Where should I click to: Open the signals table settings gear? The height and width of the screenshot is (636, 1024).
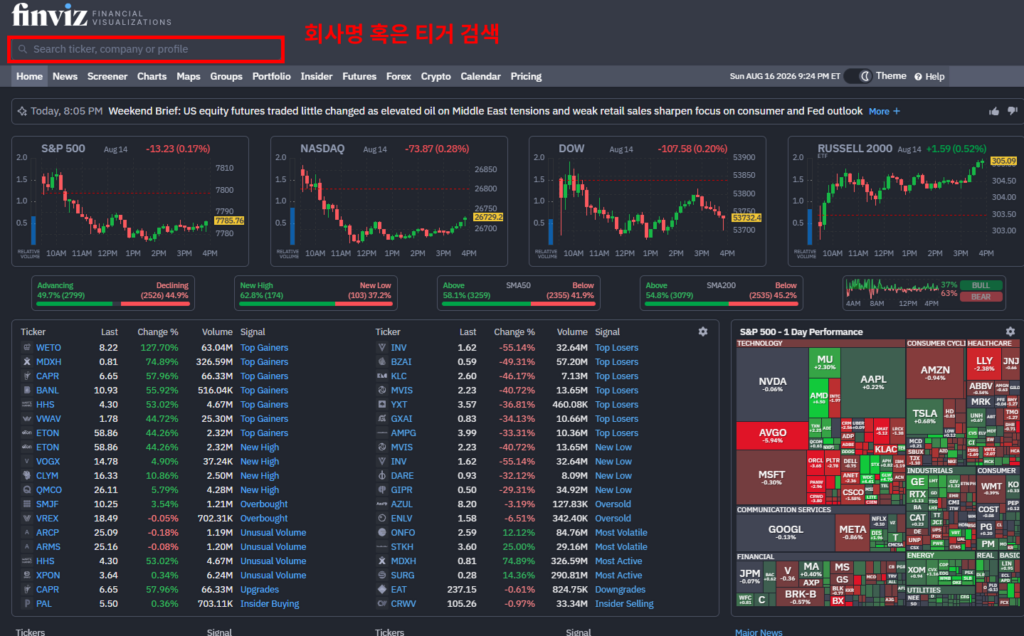(x=703, y=332)
